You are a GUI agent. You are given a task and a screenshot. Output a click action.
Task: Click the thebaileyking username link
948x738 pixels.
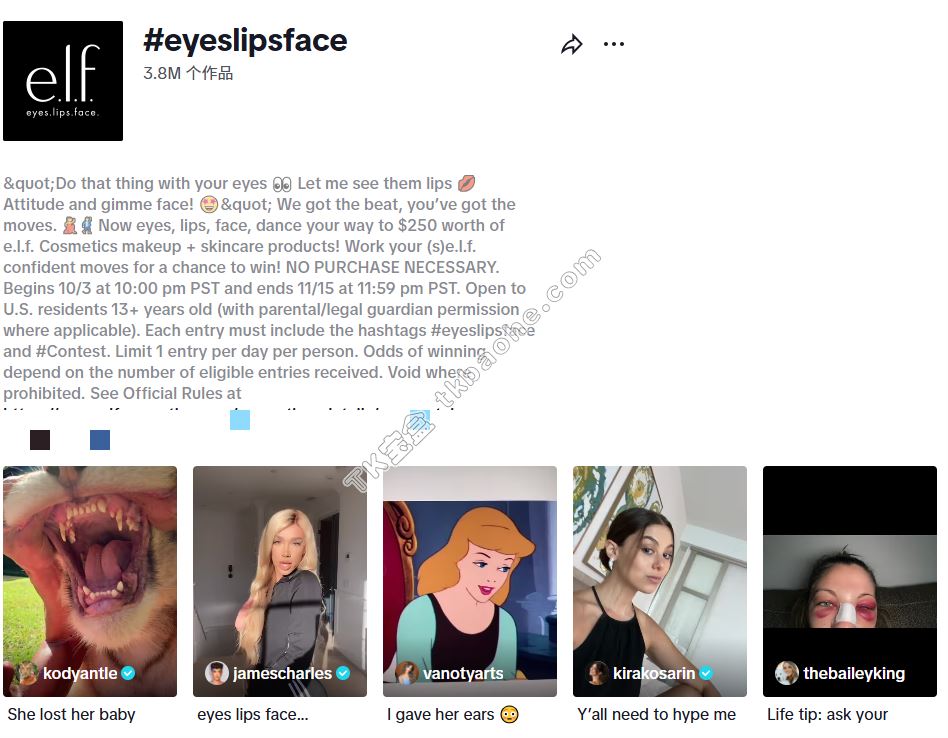click(854, 673)
